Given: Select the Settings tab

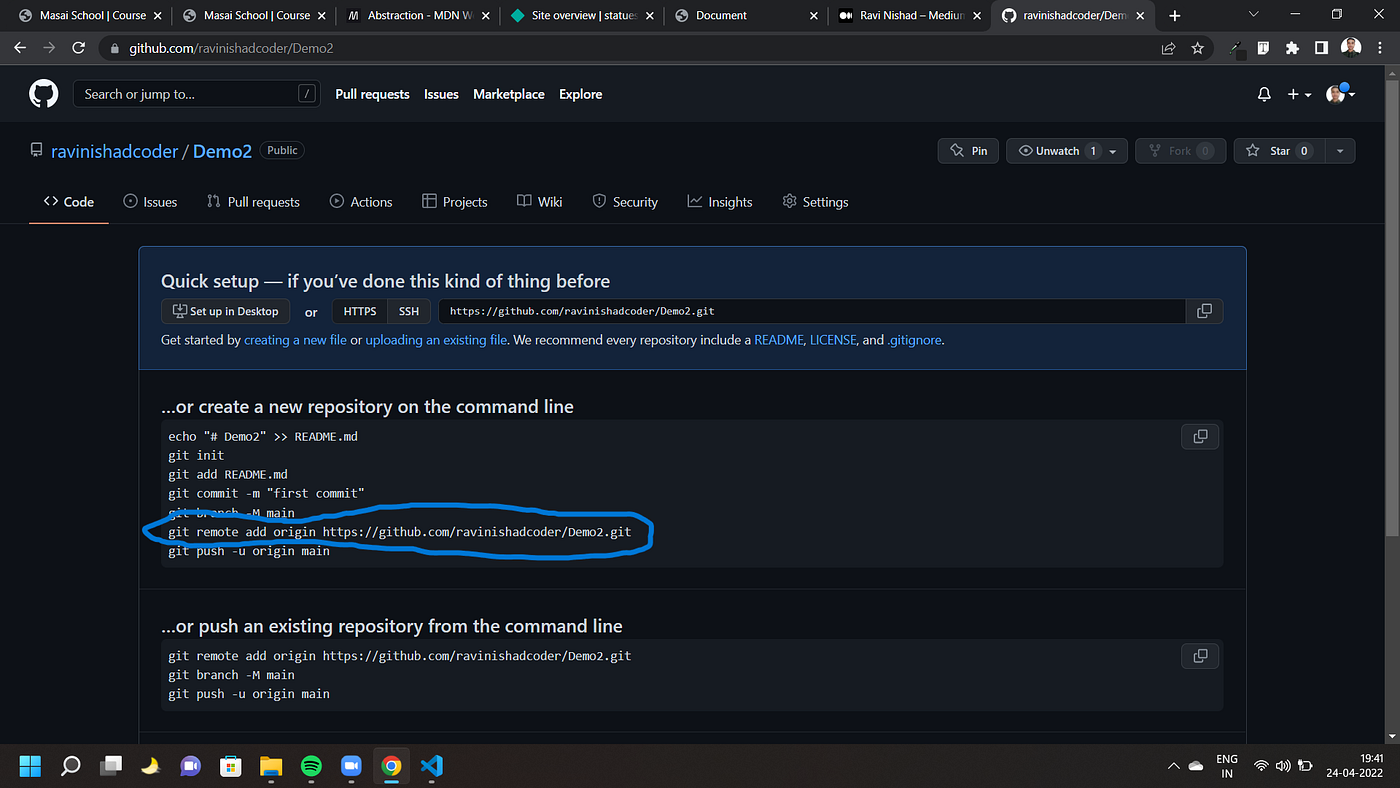Looking at the screenshot, I should (815, 201).
